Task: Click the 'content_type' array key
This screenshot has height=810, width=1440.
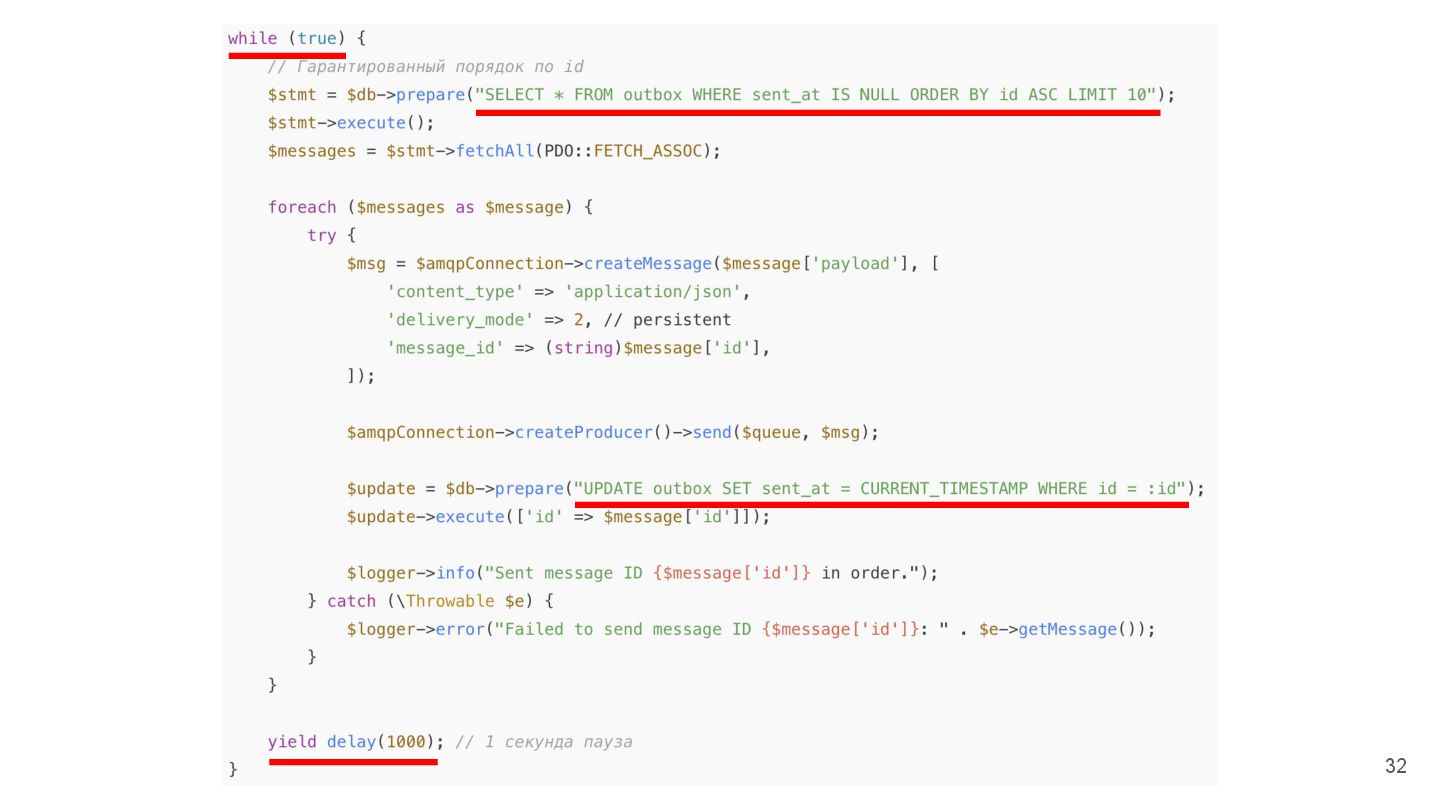Action: [x=455, y=292]
